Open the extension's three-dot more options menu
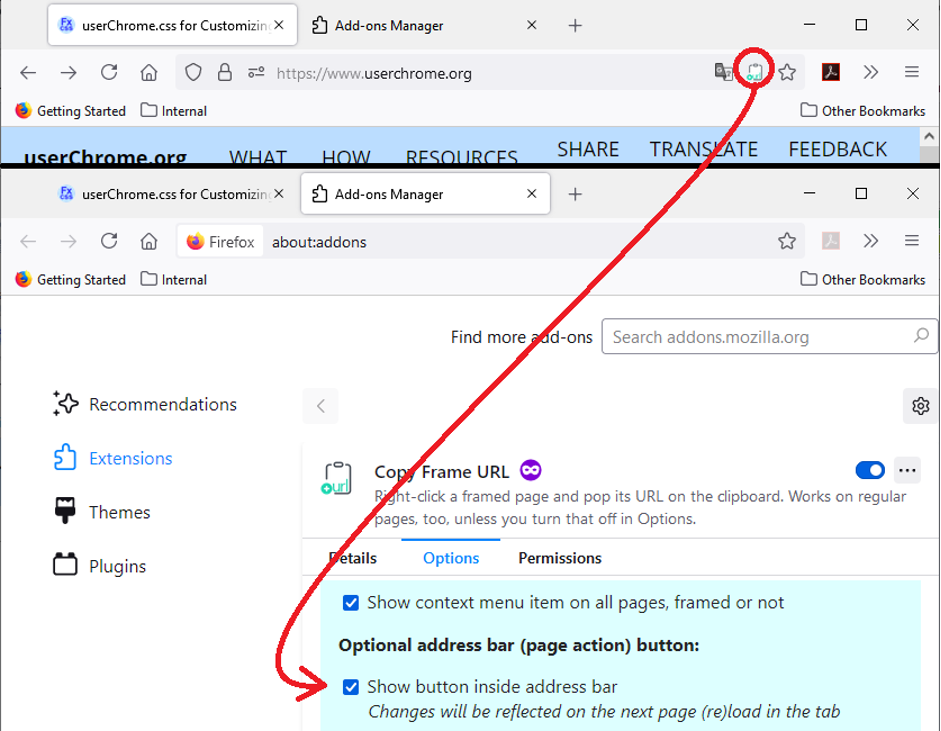941x731 pixels. [907, 470]
